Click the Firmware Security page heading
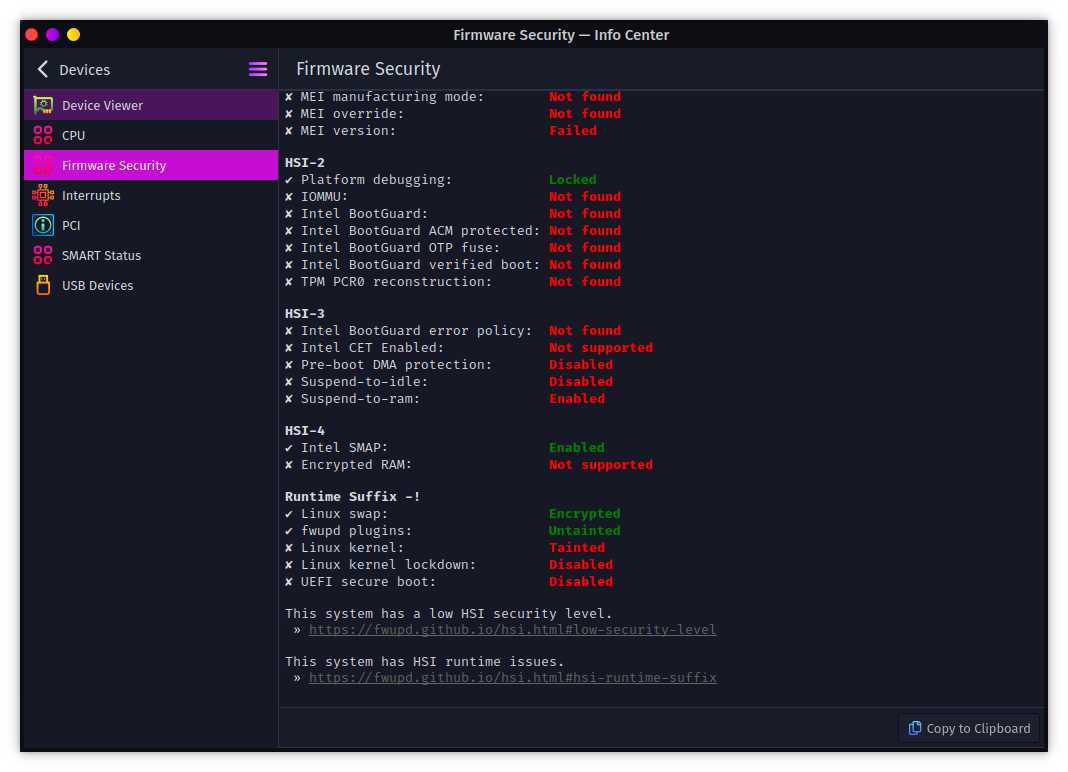 point(368,69)
